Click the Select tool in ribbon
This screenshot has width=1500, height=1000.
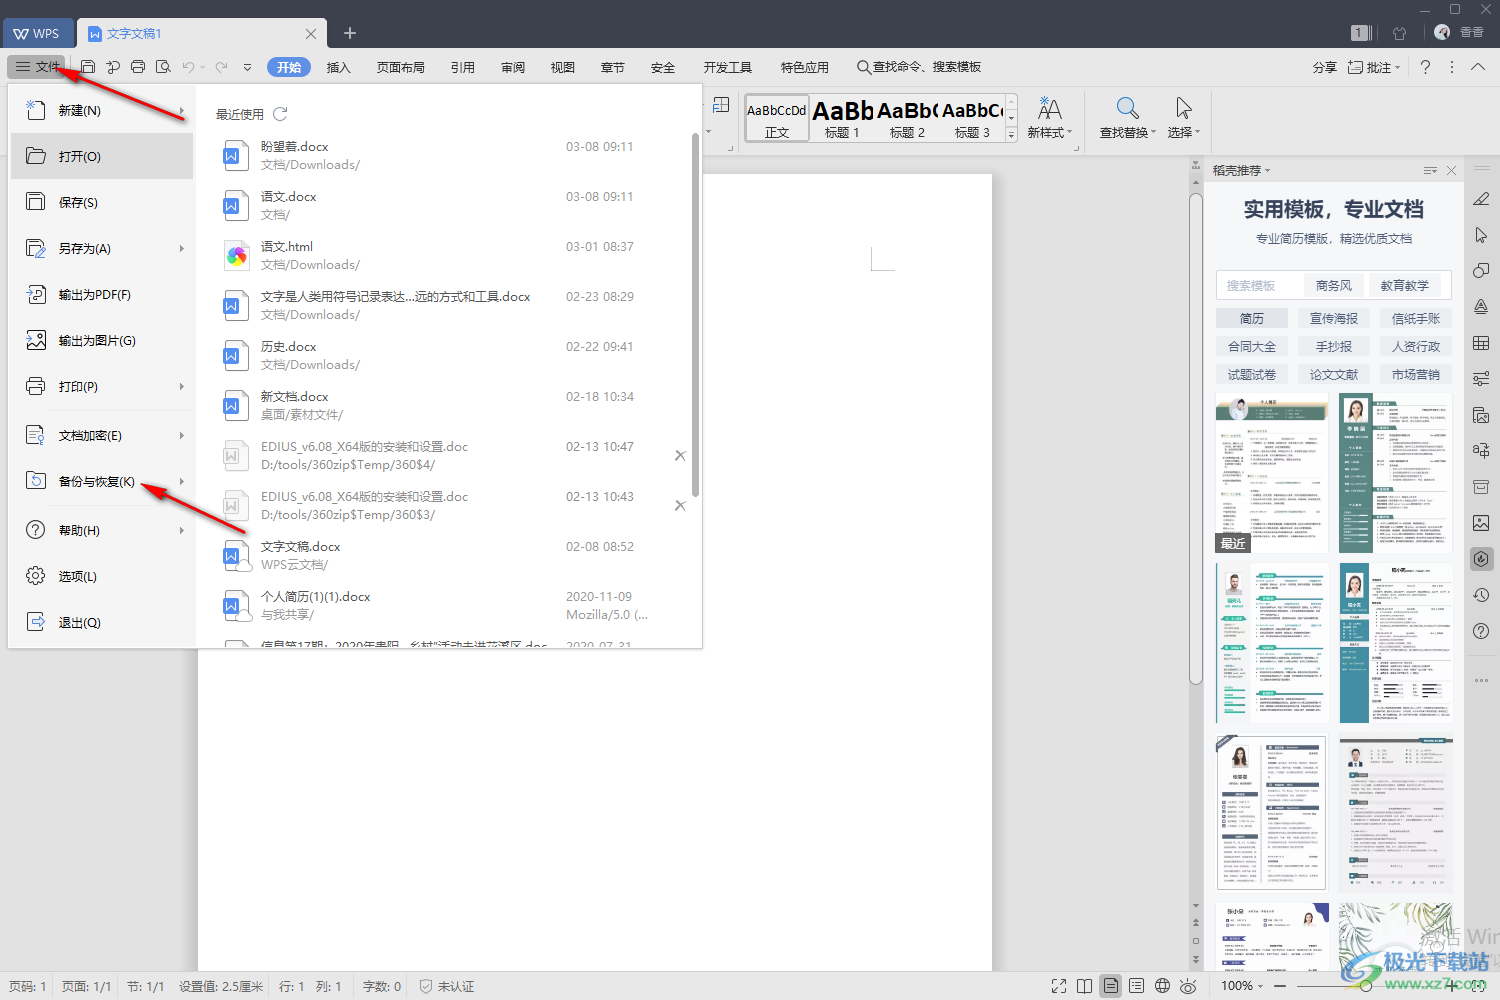click(x=1184, y=117)
